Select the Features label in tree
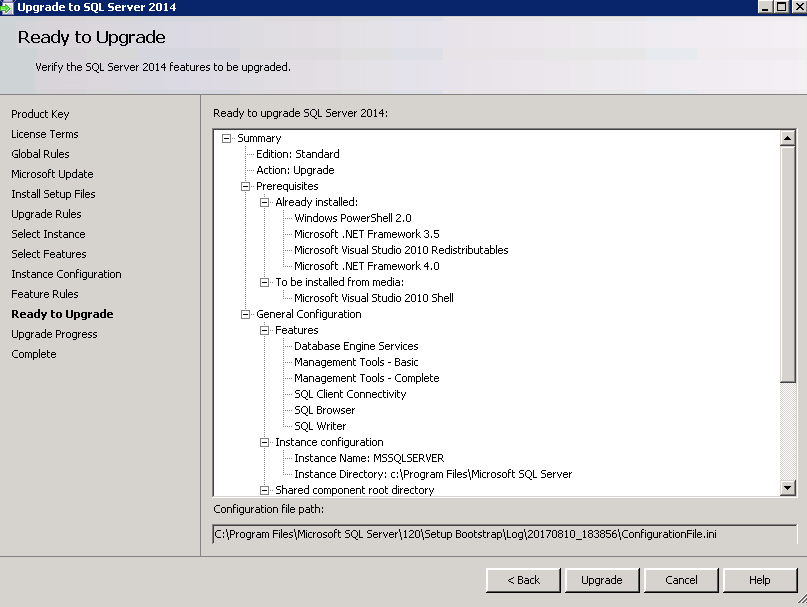This screenshot has height=607, width=807. pyautogui.click(x=296, y=330)
